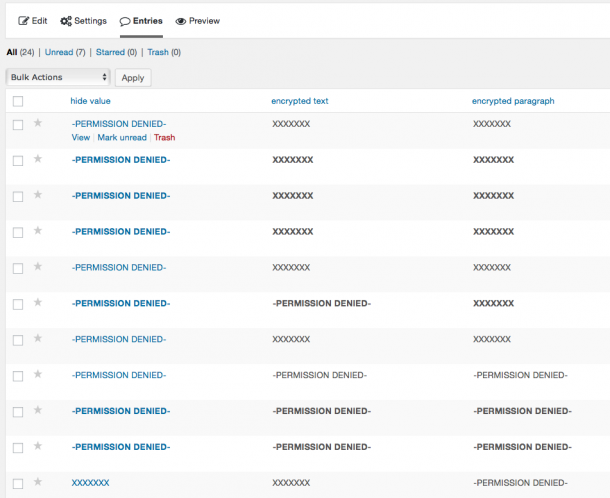Check the first entry row checkbox

[x=18, y=124]
